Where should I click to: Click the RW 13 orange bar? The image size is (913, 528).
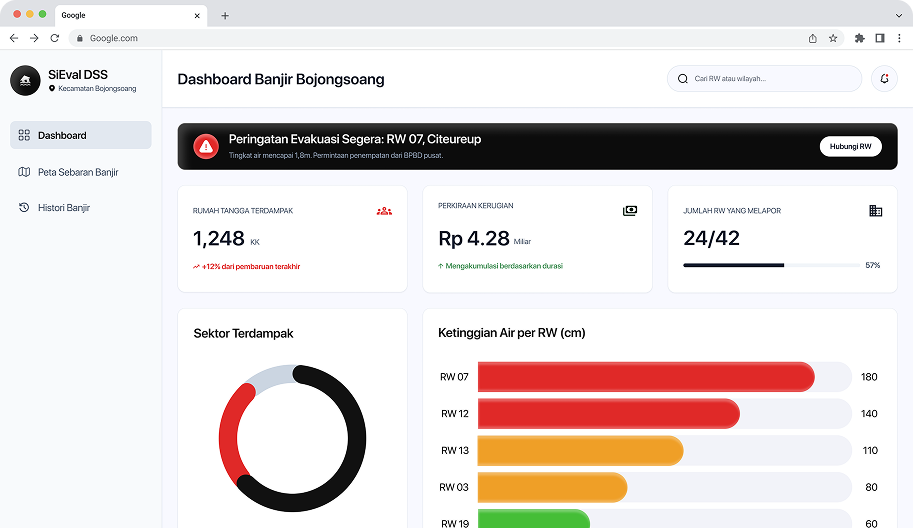click(x=581, y=451)
